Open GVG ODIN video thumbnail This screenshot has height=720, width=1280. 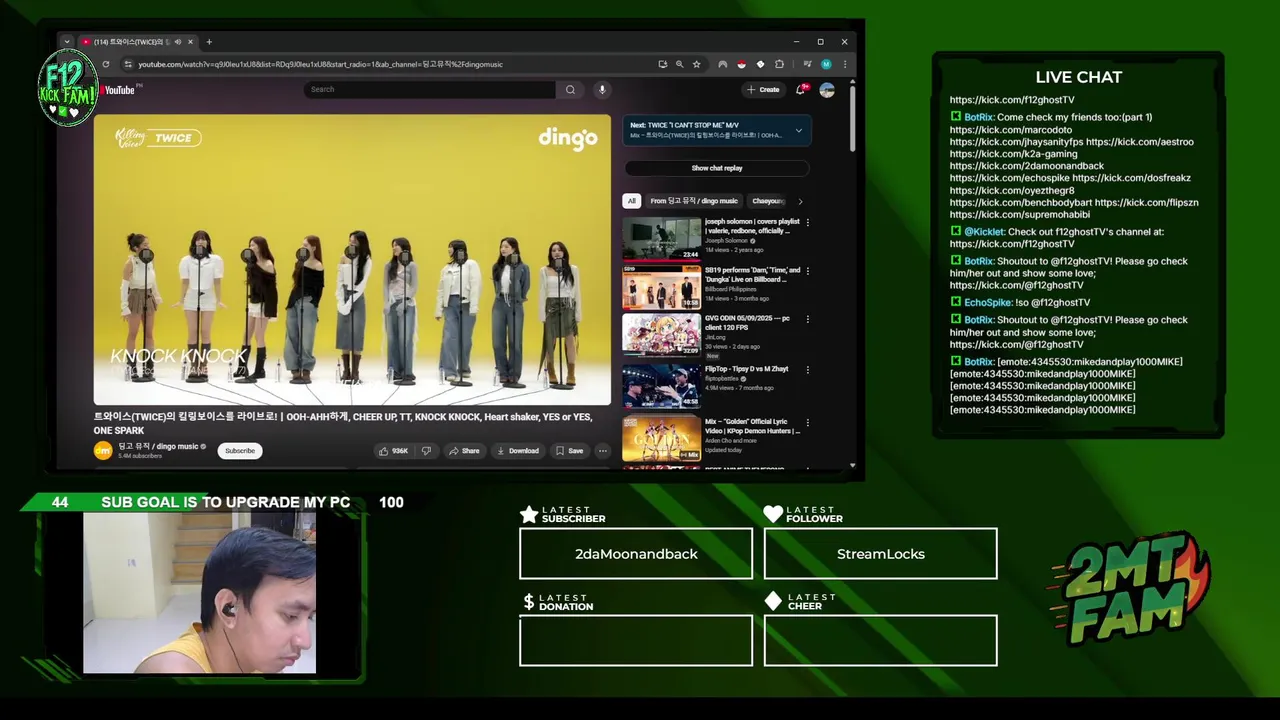point(661,335)
